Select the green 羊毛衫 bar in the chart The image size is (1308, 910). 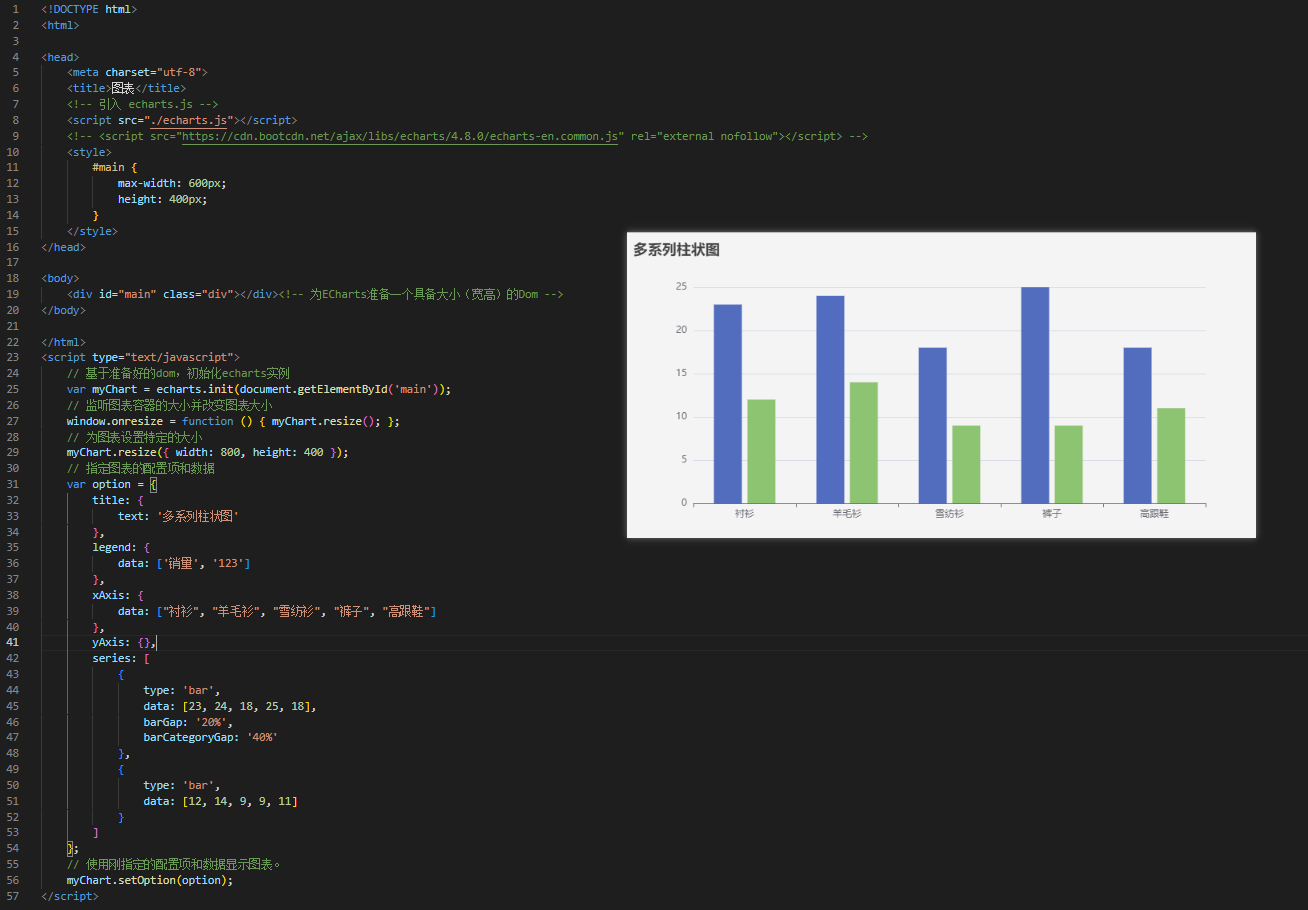(x=864, y=442)
